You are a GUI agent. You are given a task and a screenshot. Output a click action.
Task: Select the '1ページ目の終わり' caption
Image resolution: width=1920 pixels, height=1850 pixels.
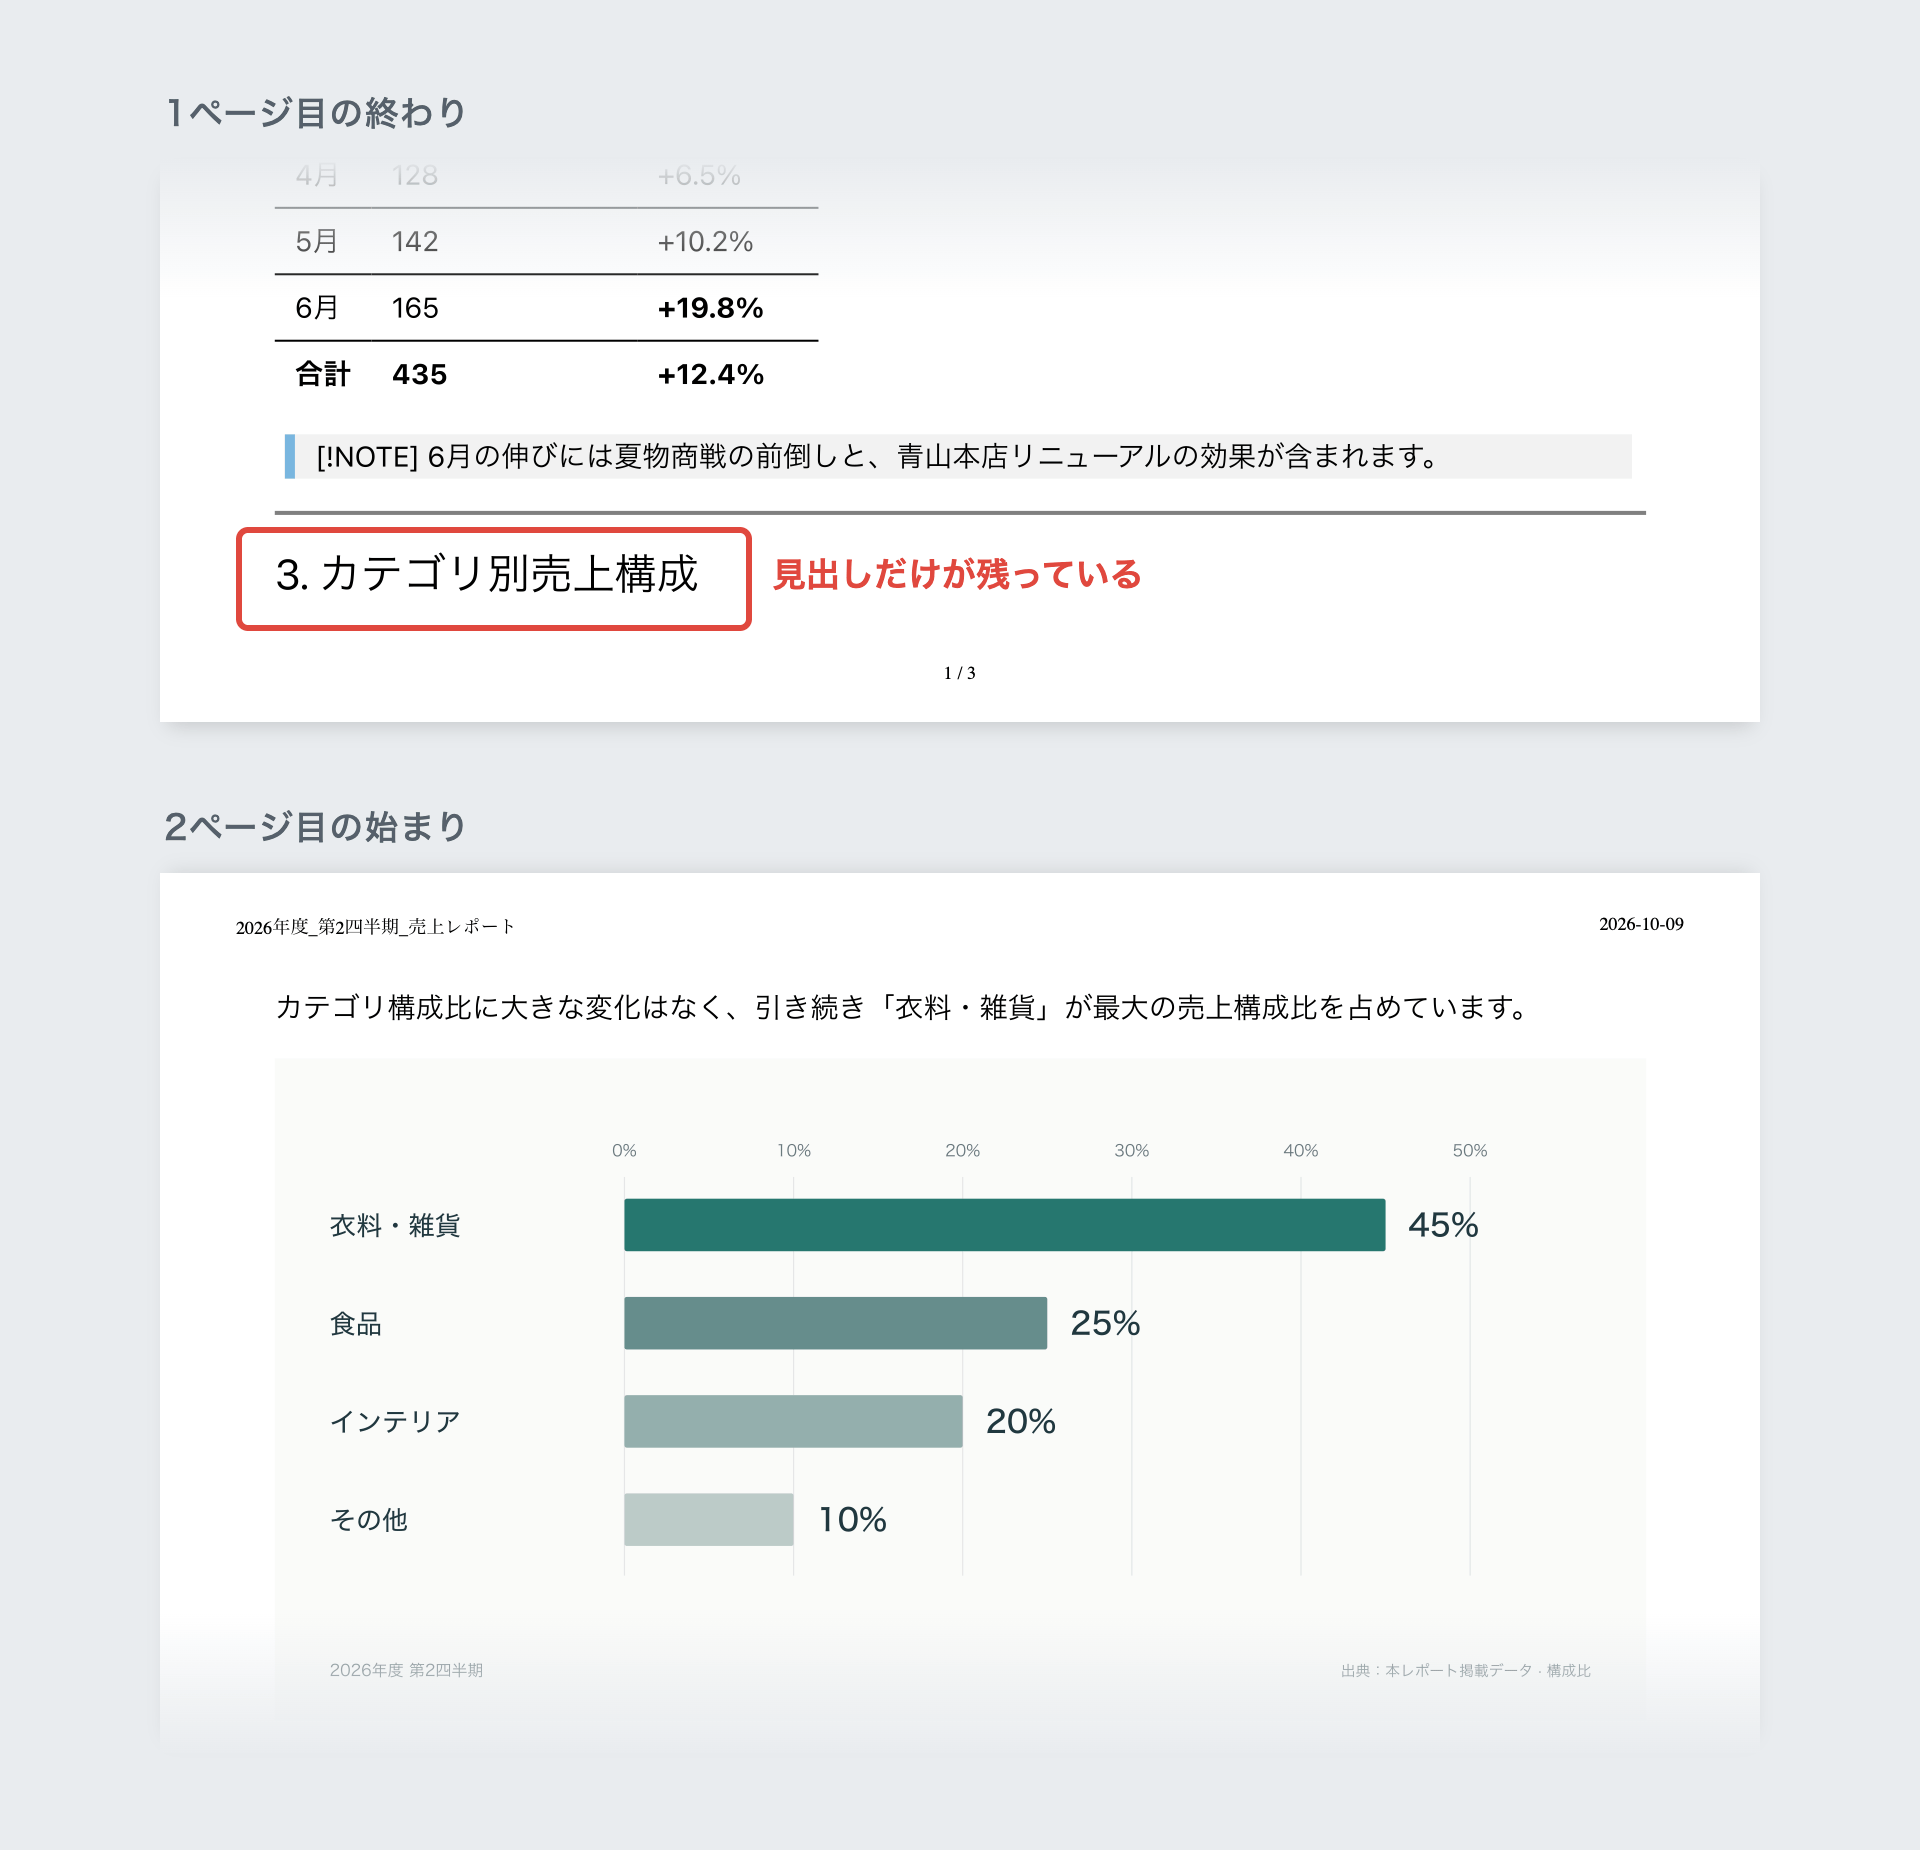[x=316, y=113]
